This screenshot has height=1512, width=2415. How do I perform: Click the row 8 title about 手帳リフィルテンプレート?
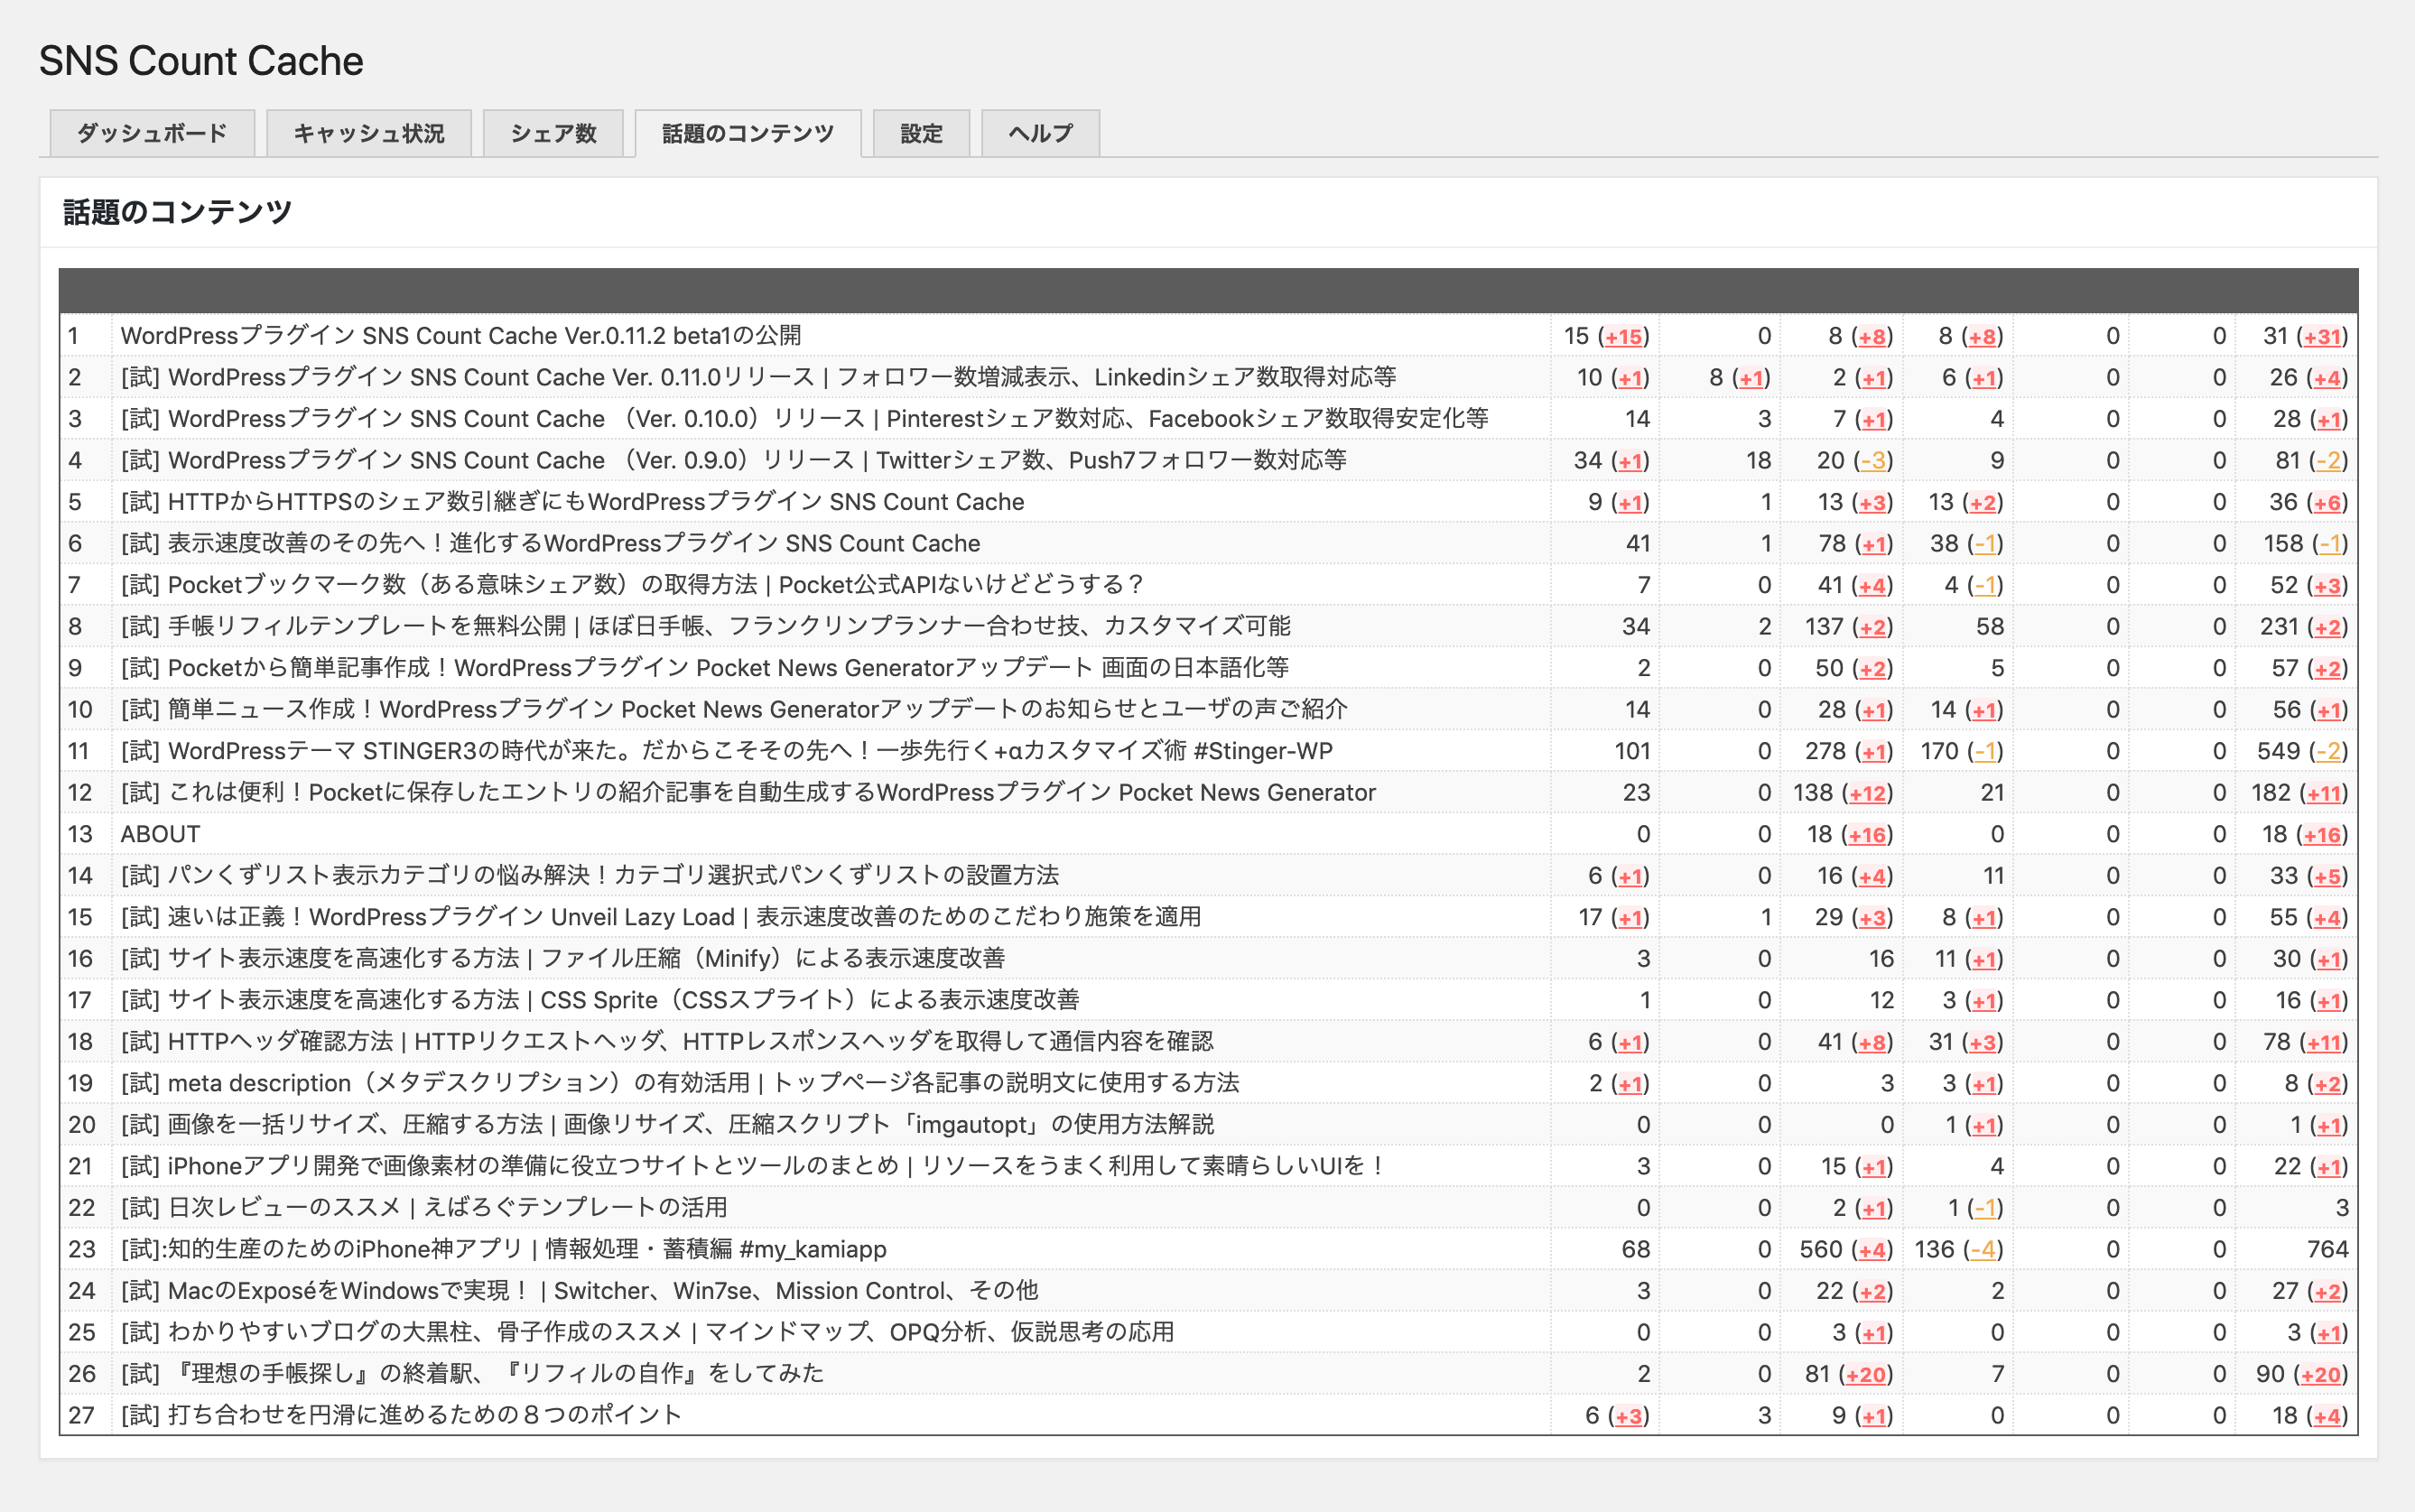point(705,626)
